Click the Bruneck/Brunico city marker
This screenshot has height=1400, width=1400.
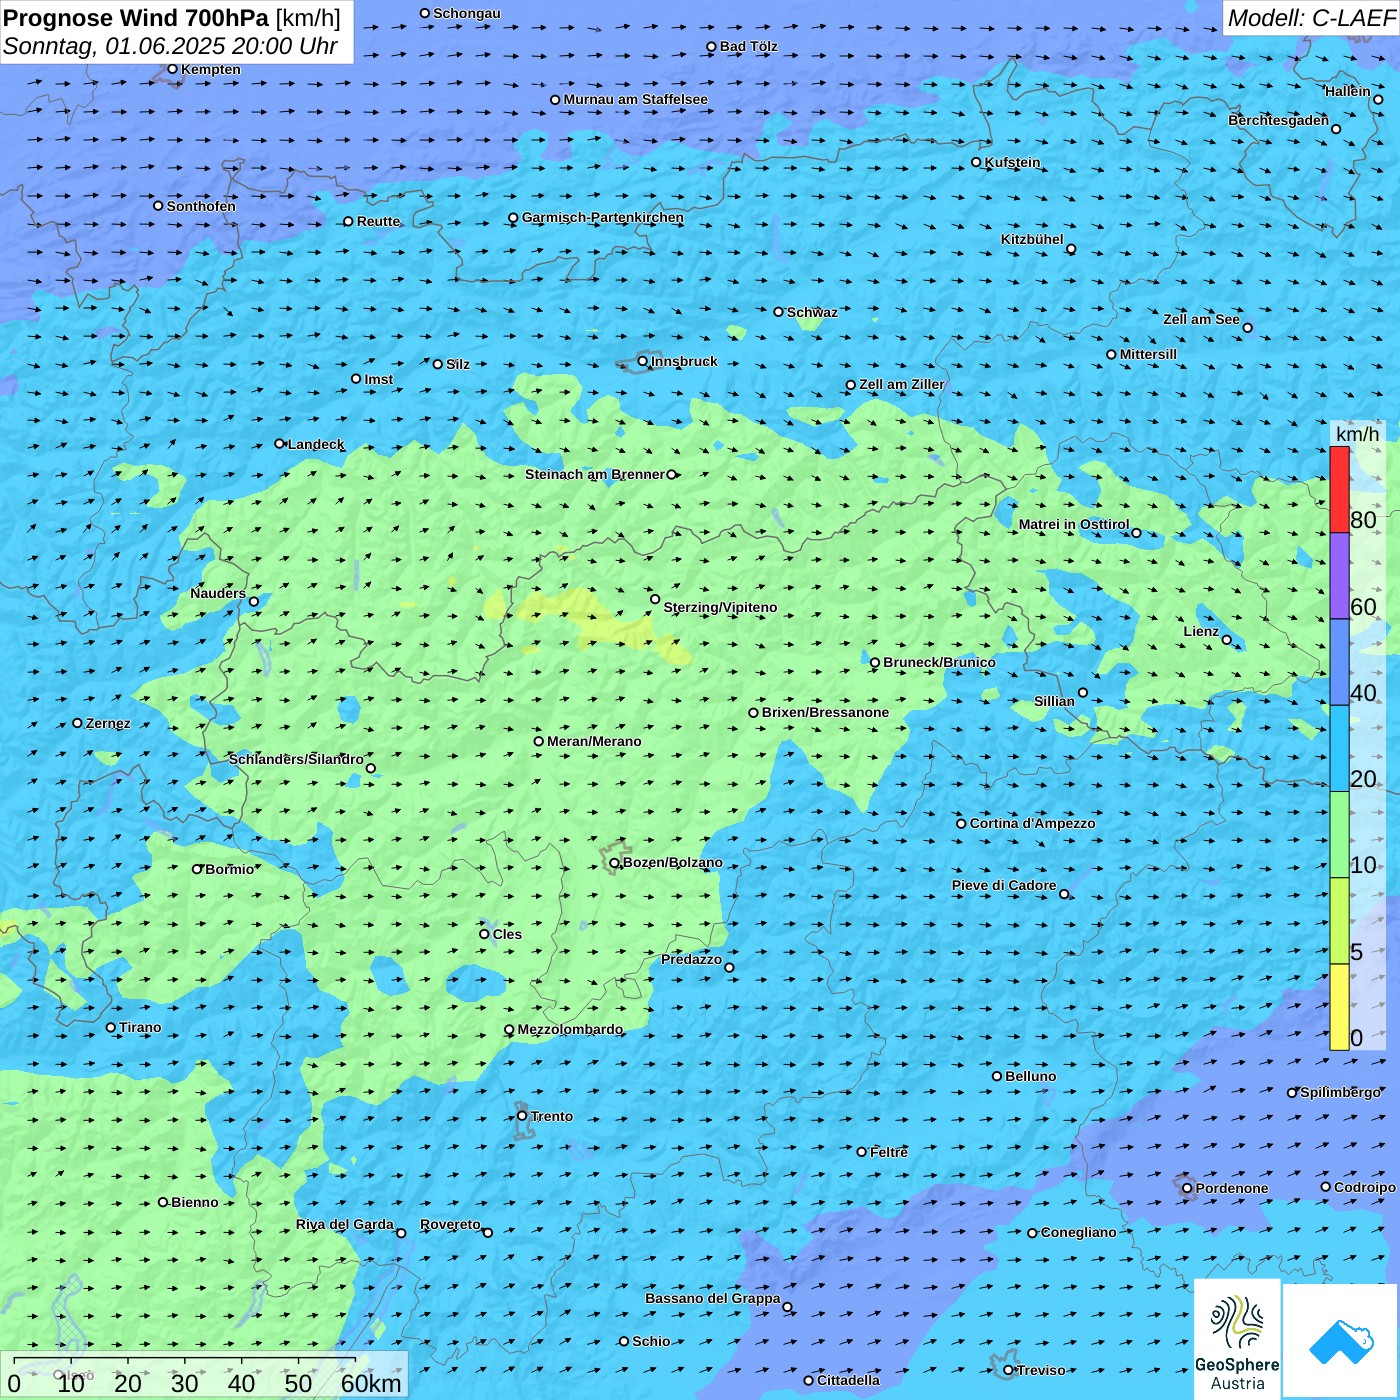(875, 662)
